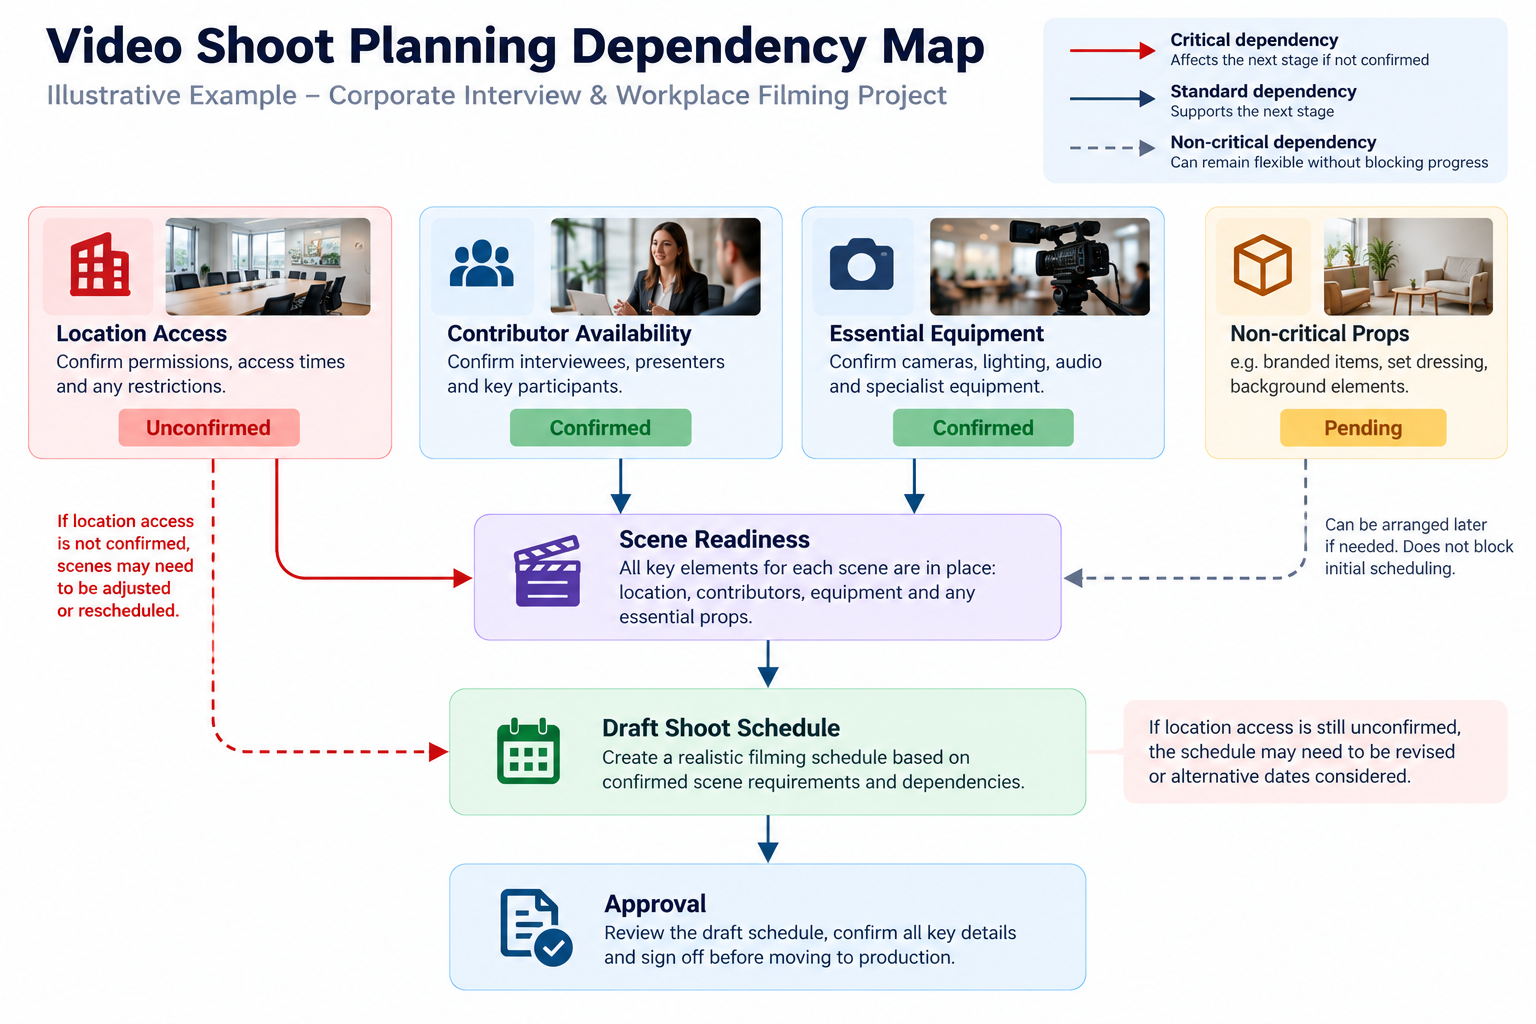This screenshot has width=1536, height=1024.
Task: Click the document checkmark icon in Approval
Action: coord(536,927)
